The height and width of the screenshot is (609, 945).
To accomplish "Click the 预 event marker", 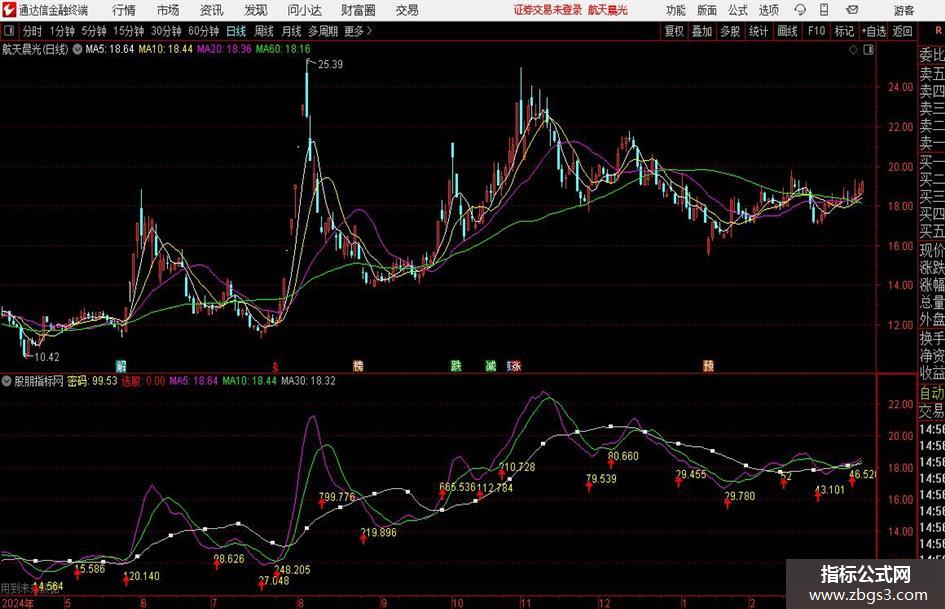I will coord(709,365).
